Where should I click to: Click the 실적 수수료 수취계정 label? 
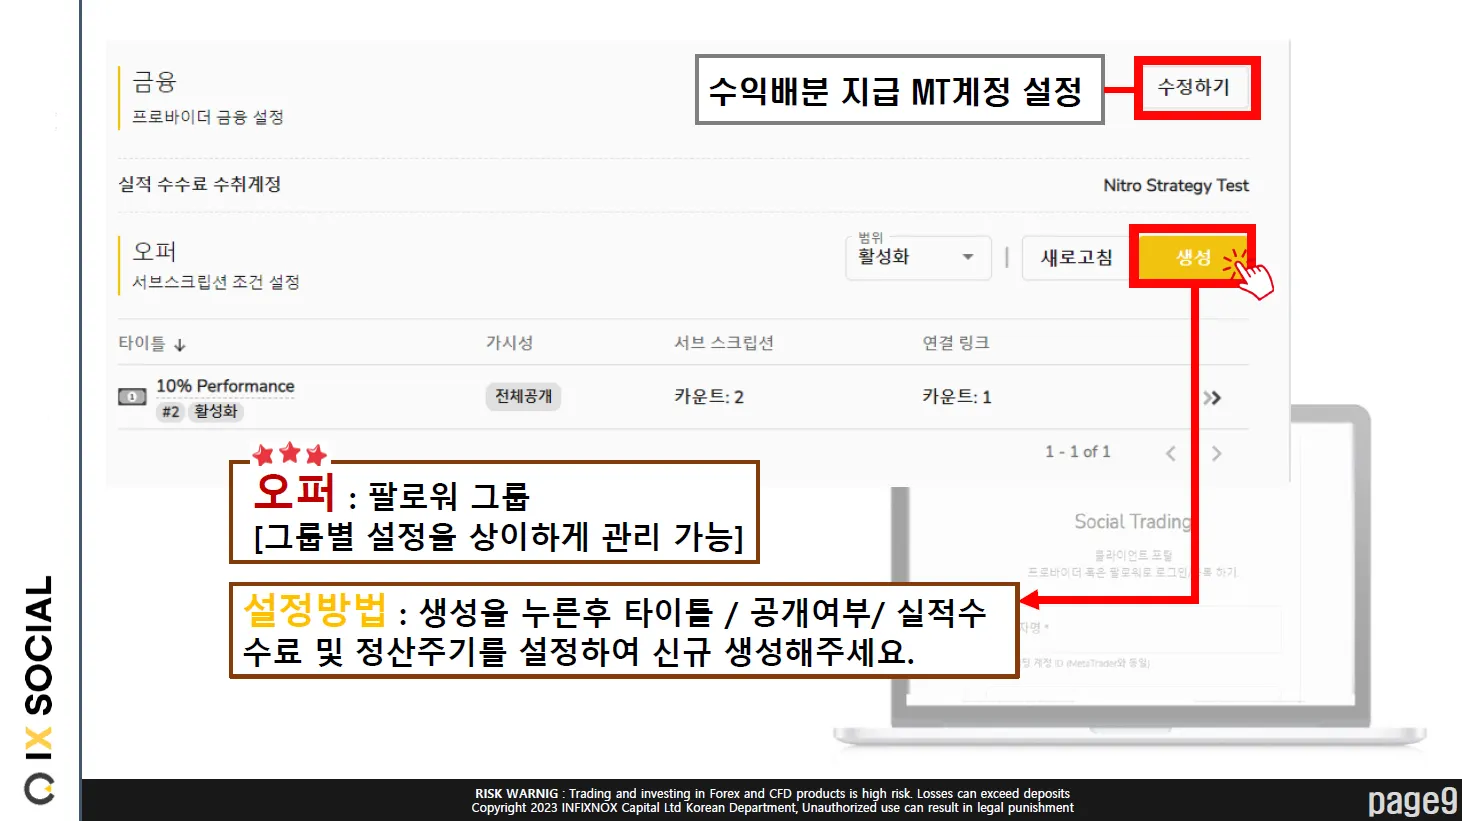click(x=199, y=184)
